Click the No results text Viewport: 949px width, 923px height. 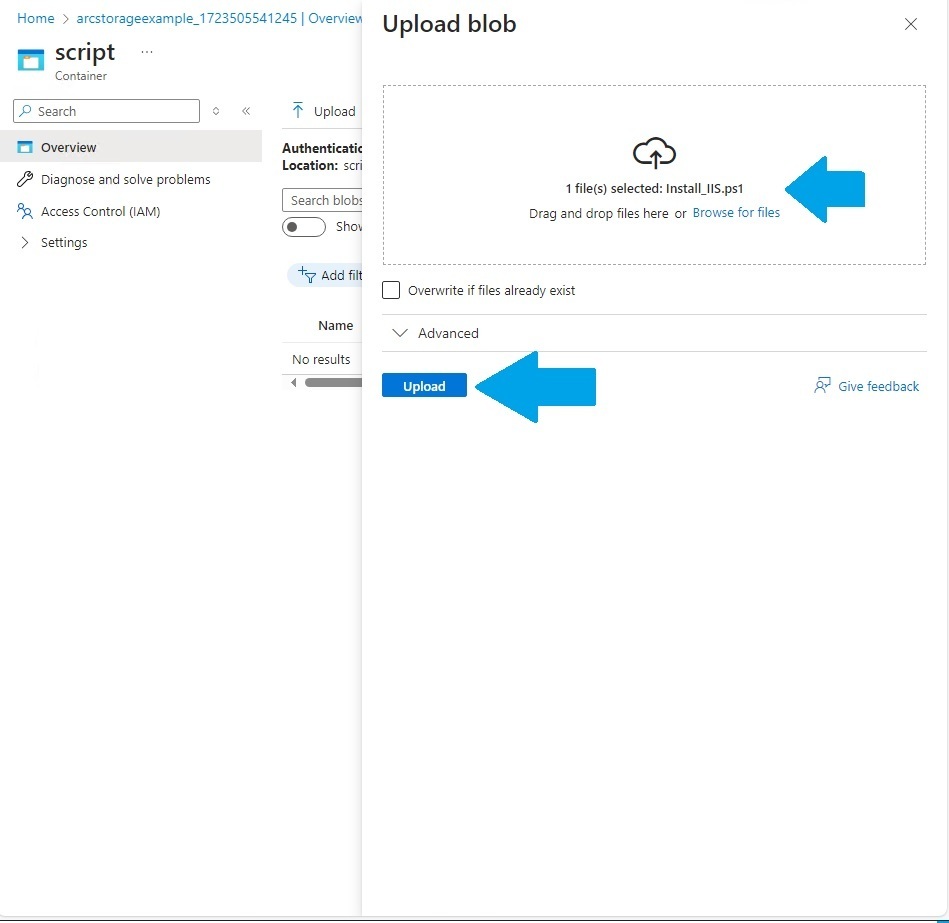(321, 359)
